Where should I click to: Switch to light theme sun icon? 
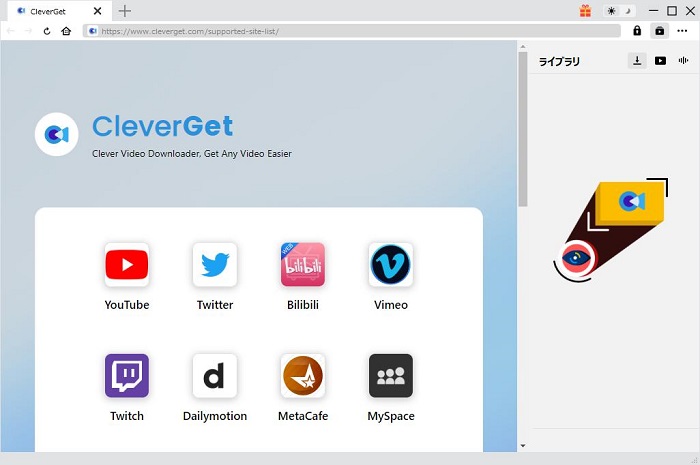click(611, 11)
